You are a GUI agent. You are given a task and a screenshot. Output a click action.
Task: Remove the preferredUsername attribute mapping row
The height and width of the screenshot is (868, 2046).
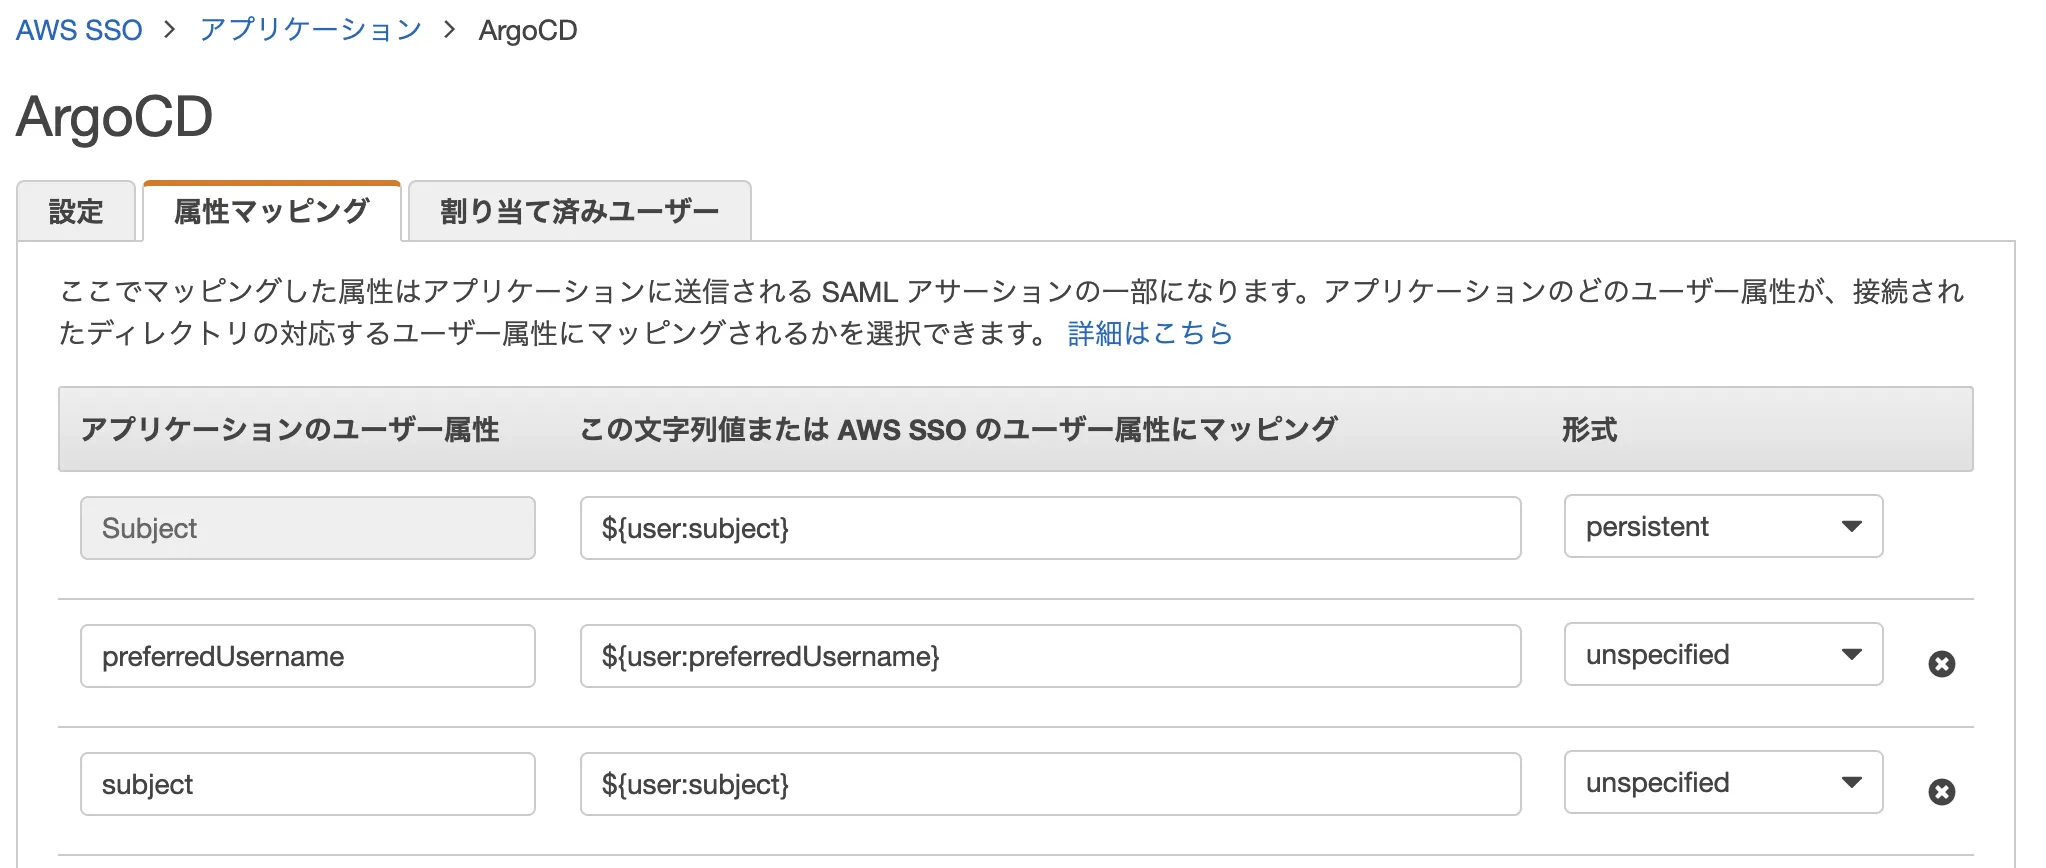click(1941, 664)
